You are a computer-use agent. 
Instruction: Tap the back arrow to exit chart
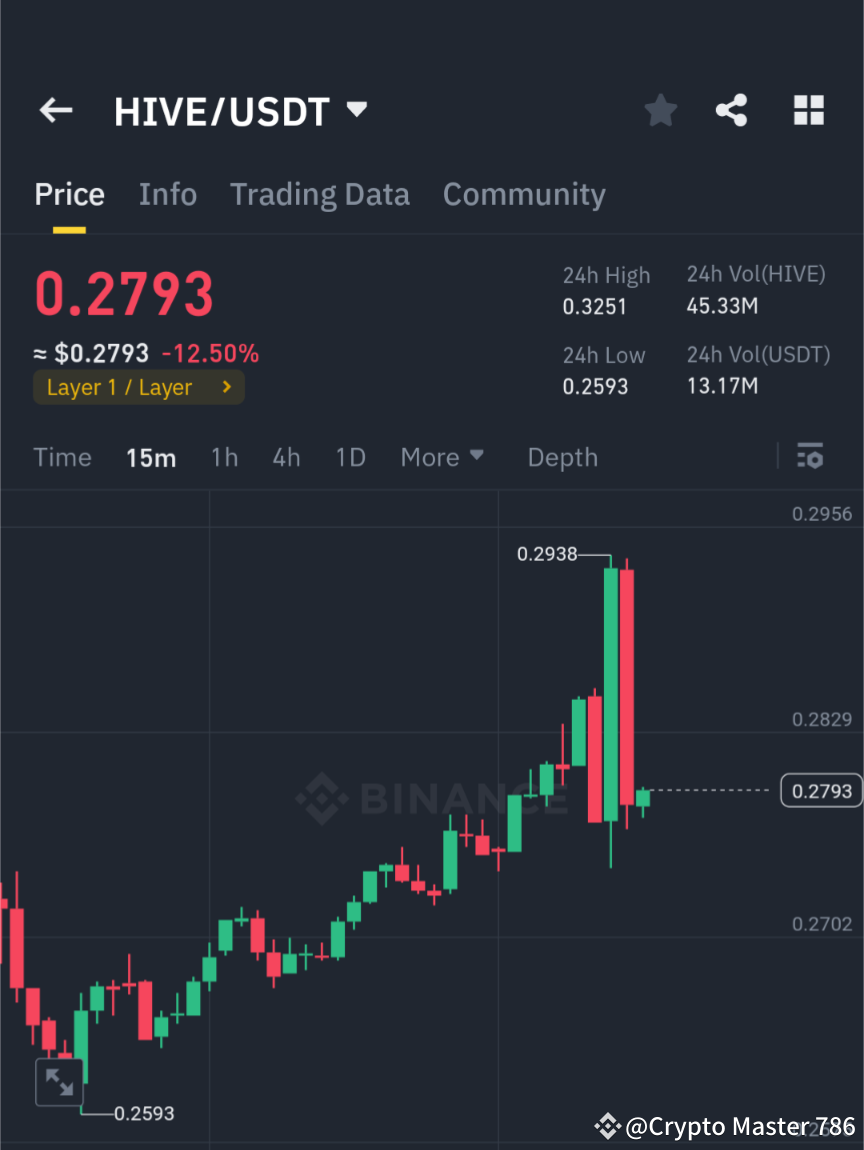pyautogui.click(x=55, y=110)
